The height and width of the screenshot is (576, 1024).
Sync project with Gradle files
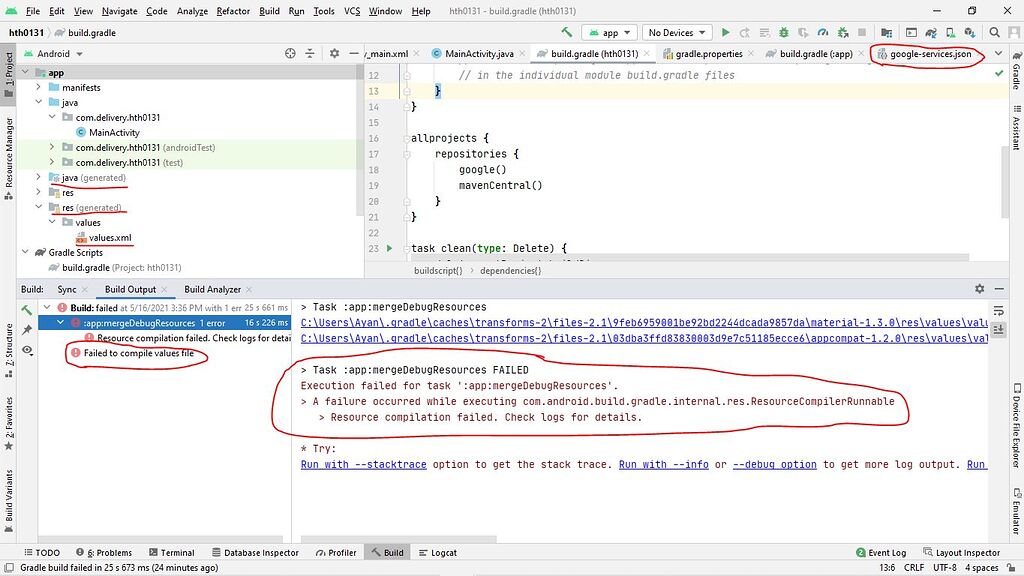pyautogui.click(x=930, y=32)
